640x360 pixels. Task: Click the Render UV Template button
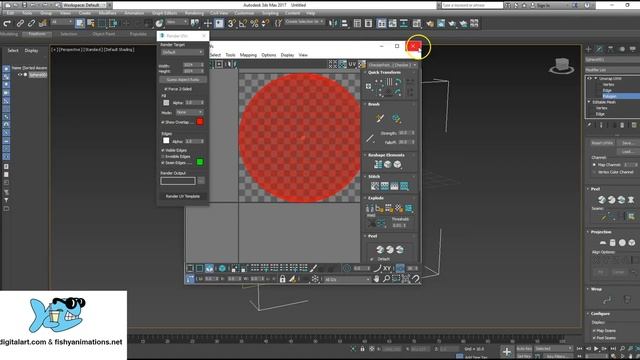click(x=183, y=196)
